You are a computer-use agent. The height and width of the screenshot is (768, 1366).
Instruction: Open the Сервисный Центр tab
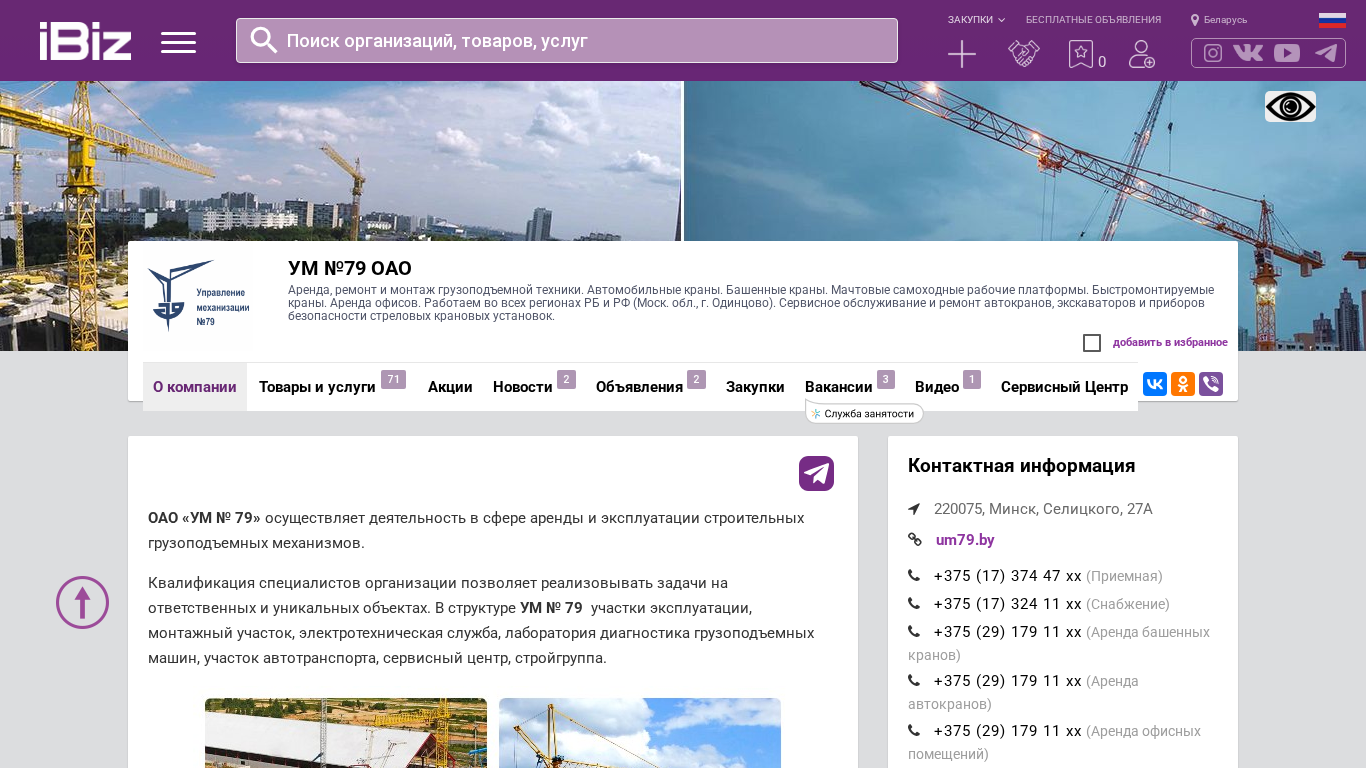pyautogui.click(x=1064, y=387)
